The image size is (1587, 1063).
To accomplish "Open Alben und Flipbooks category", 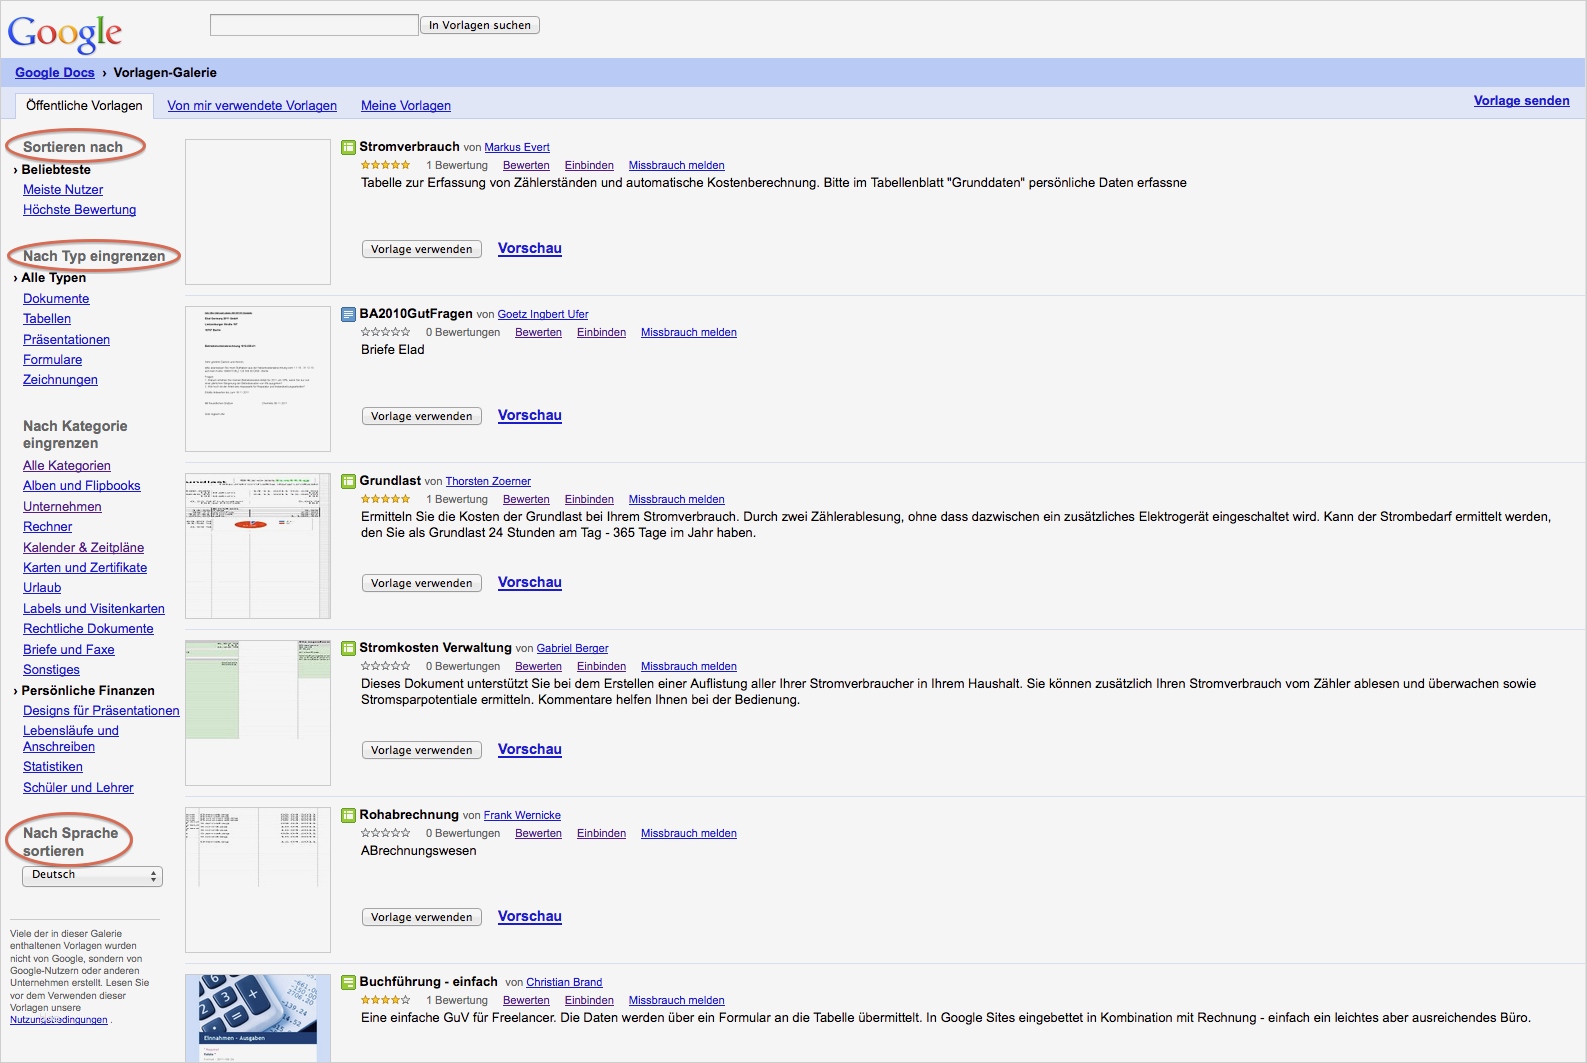I will (x=82, y=486).
